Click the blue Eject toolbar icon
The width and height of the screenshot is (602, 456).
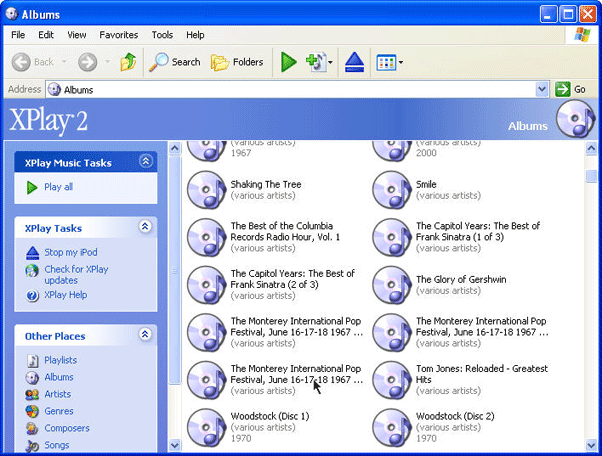[x=354, y=62]
